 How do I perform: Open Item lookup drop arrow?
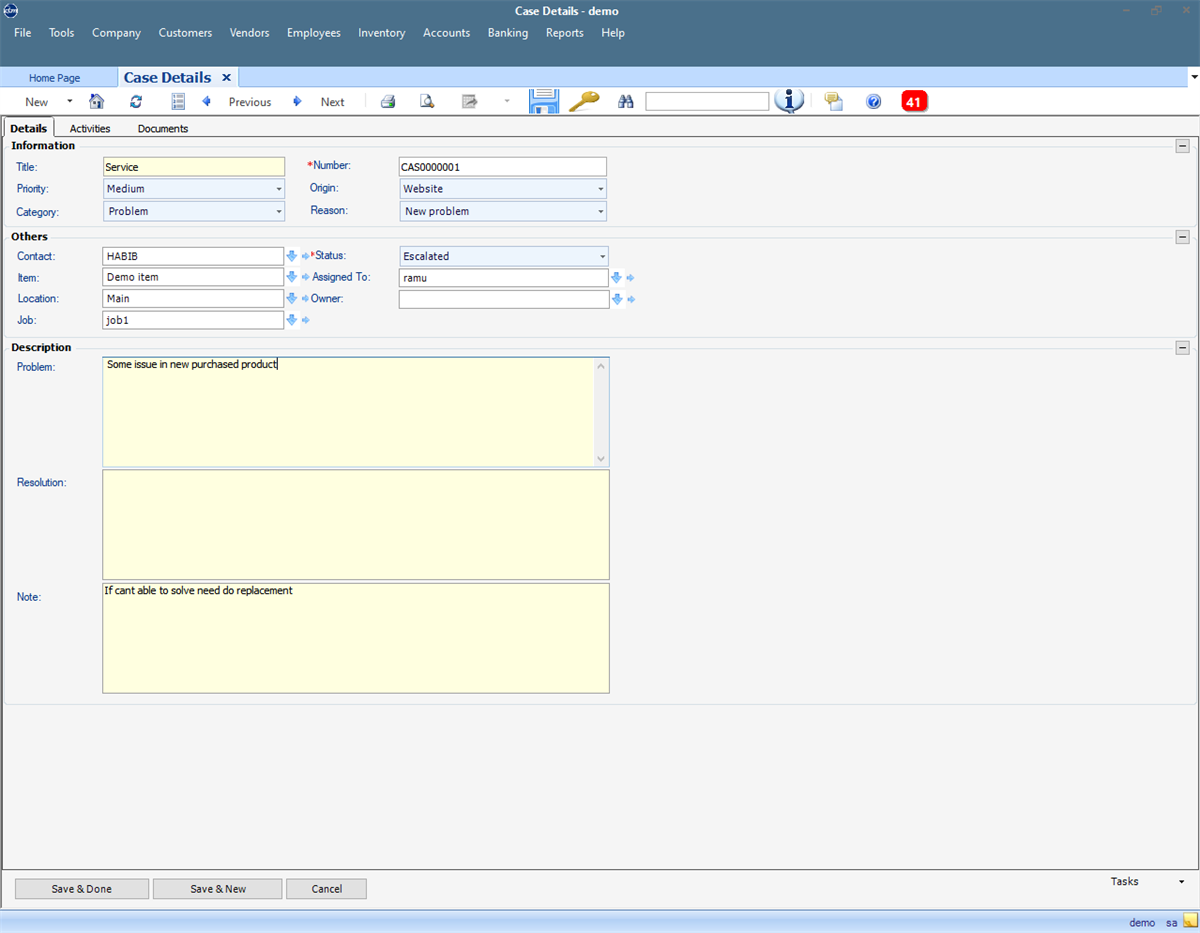pos(292,277)
